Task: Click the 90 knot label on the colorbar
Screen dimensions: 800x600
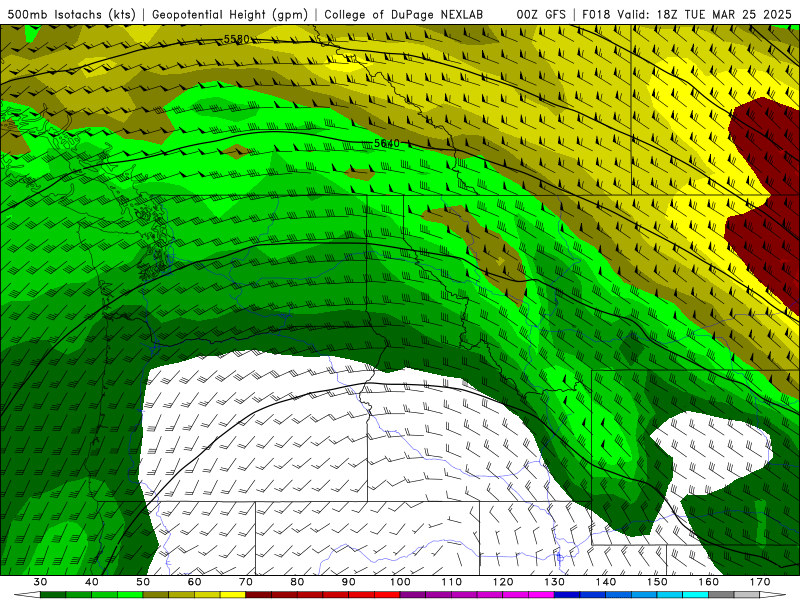Action: click(x=348, y=582)
